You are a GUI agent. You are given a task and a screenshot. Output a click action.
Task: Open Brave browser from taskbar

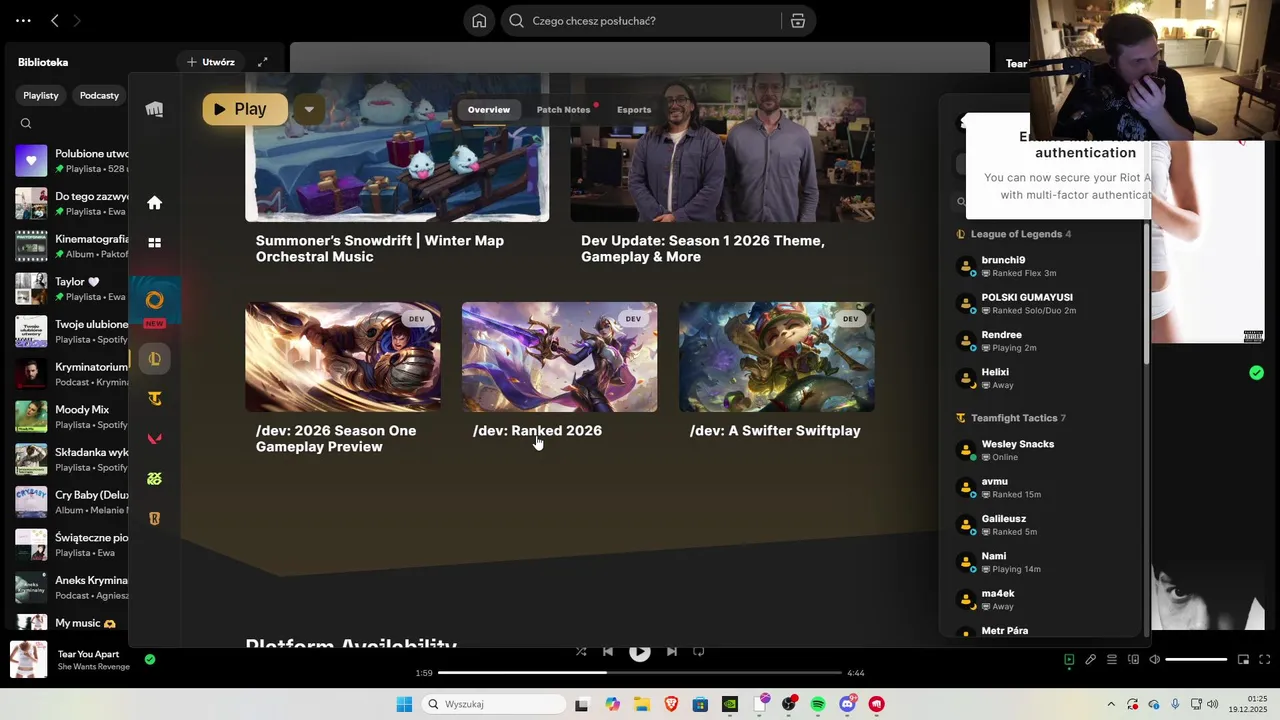[x=671, y=704]
